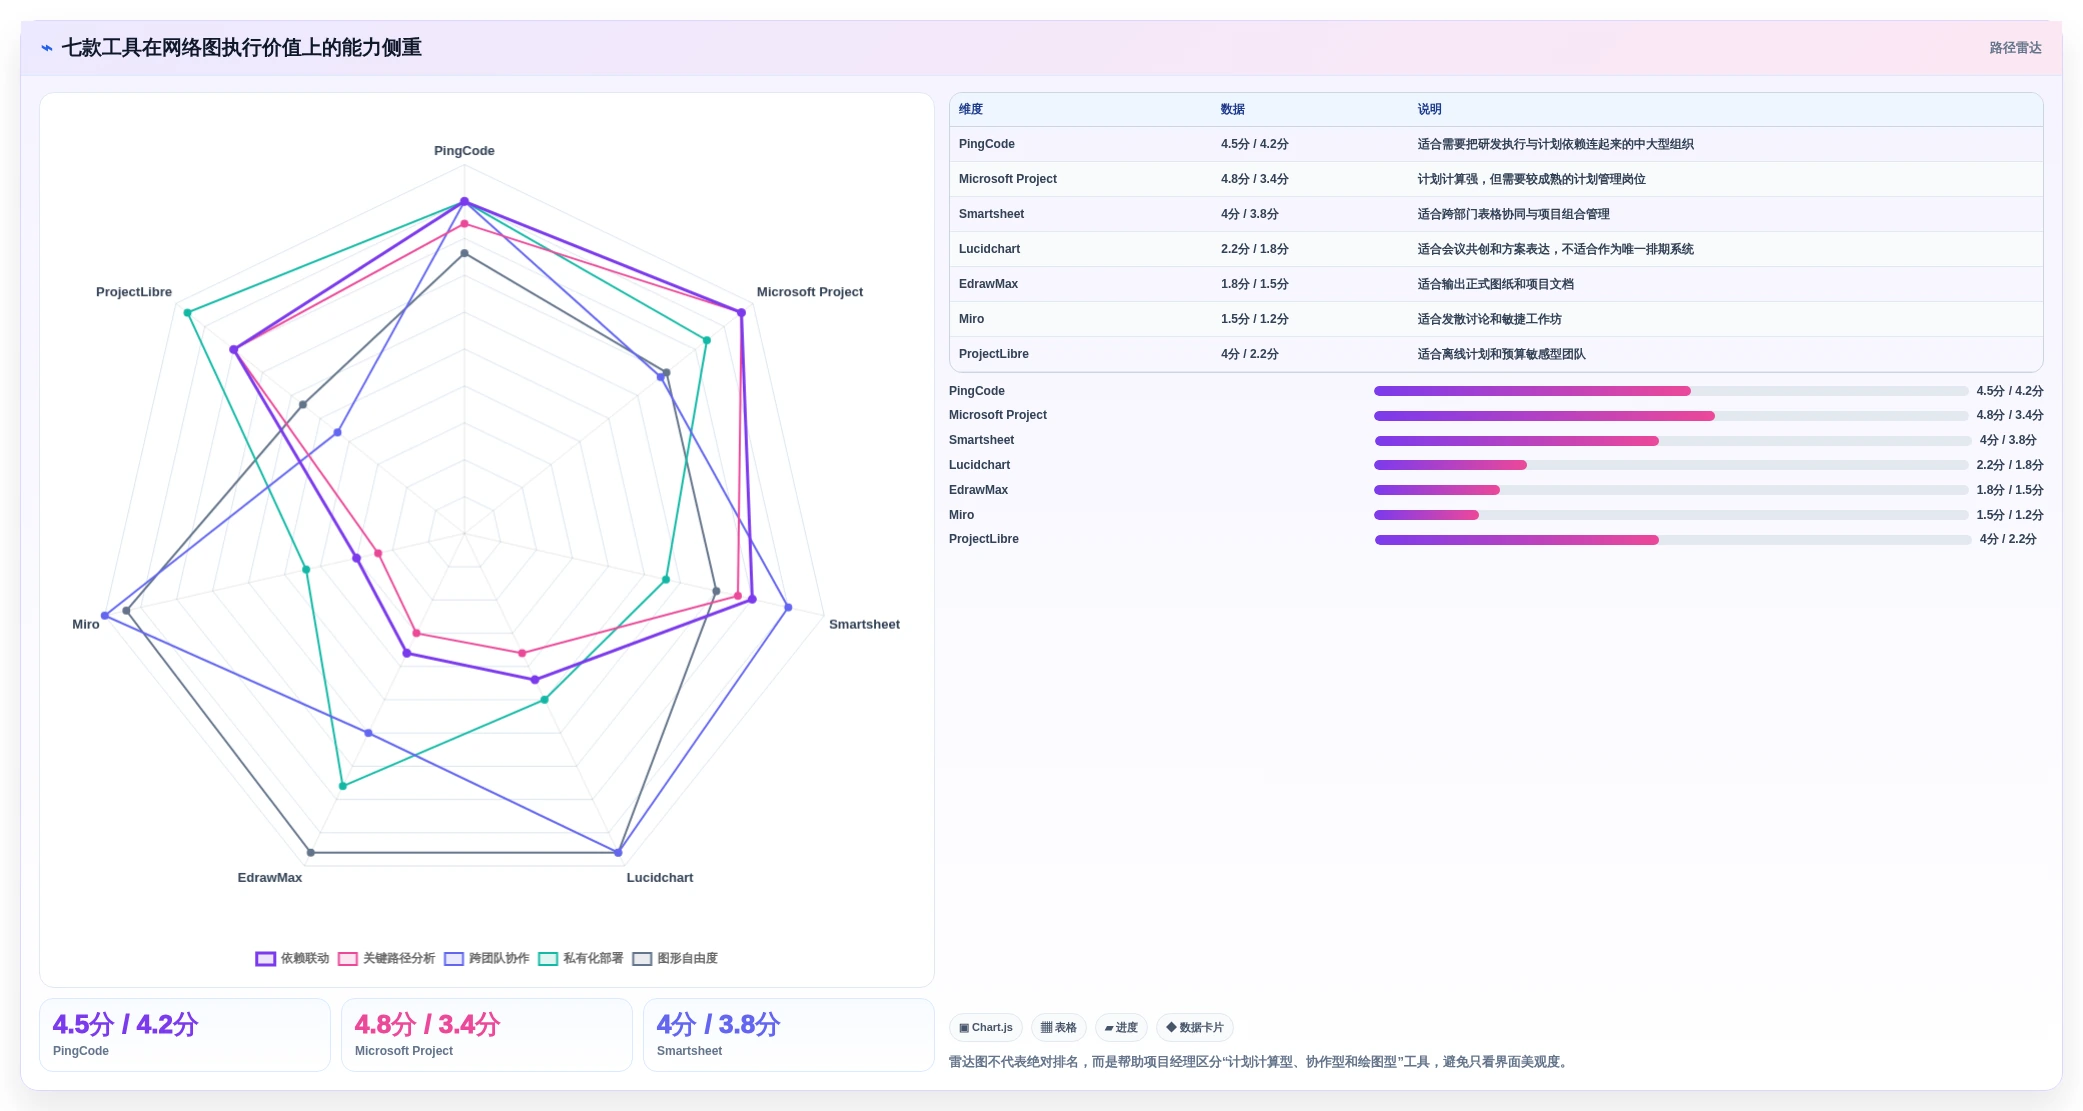Image resolution: width=2083 pixels, height=1111 pixels.
Task: Open the Microsoft Project 4.8分 / 3.4分 card
Action: pyautogui.click(x=487, y=1035)
